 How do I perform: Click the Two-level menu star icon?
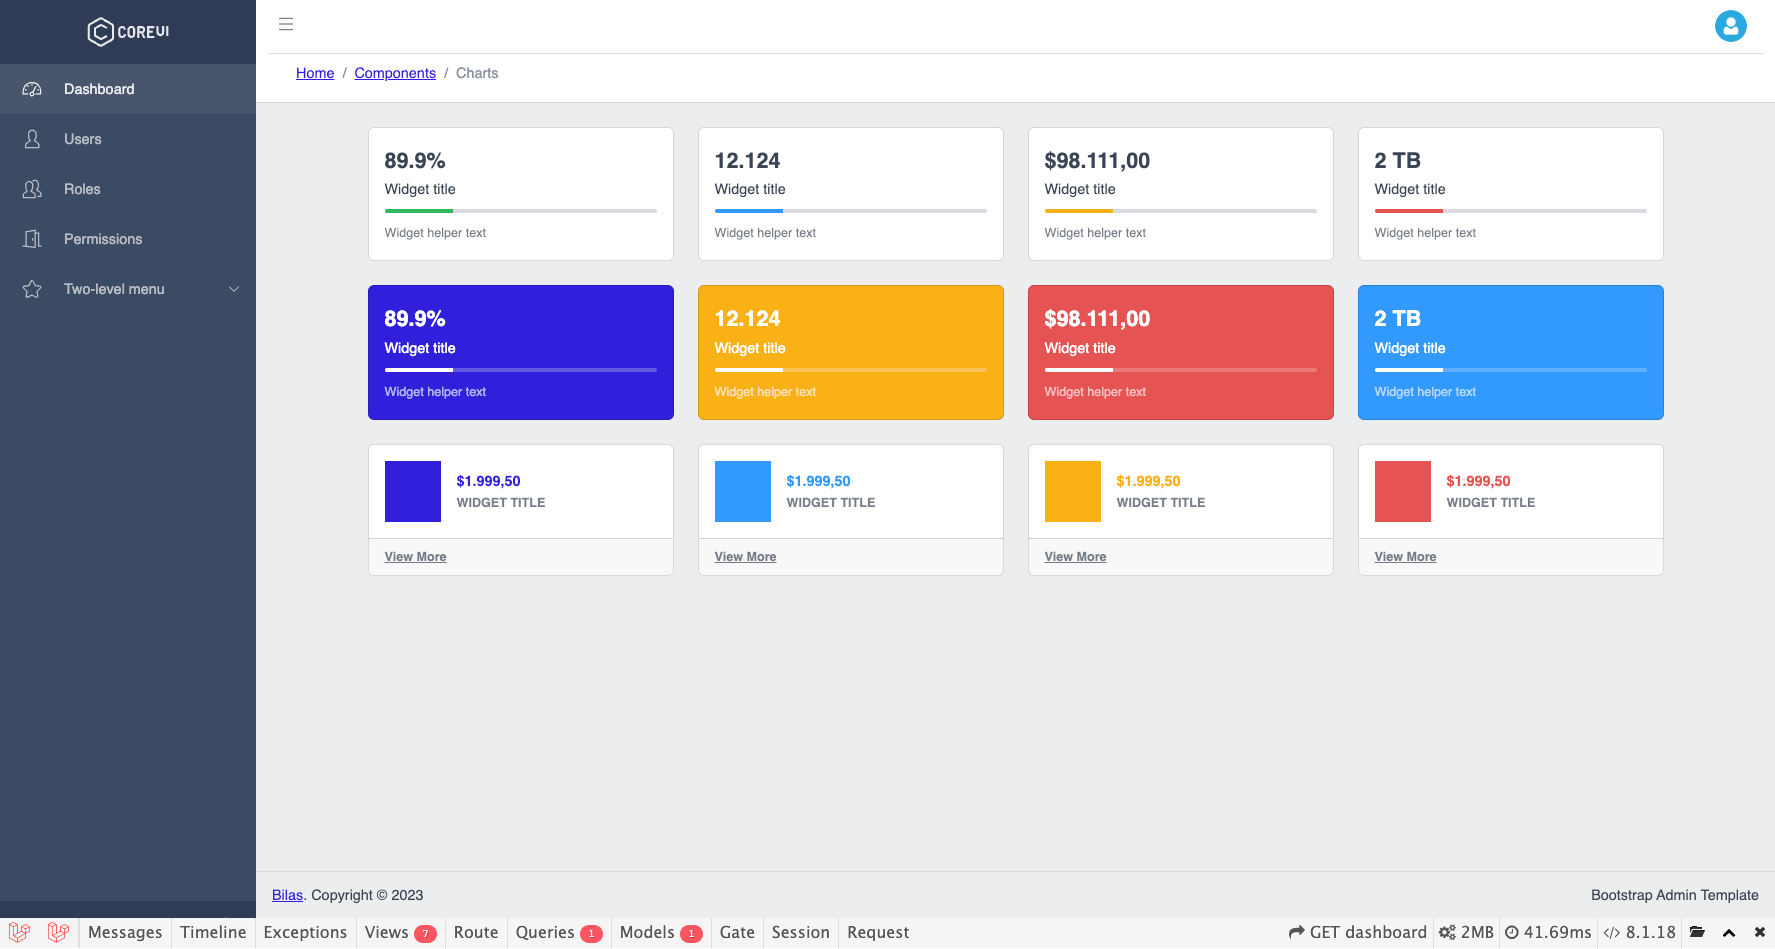pos(32,289)
